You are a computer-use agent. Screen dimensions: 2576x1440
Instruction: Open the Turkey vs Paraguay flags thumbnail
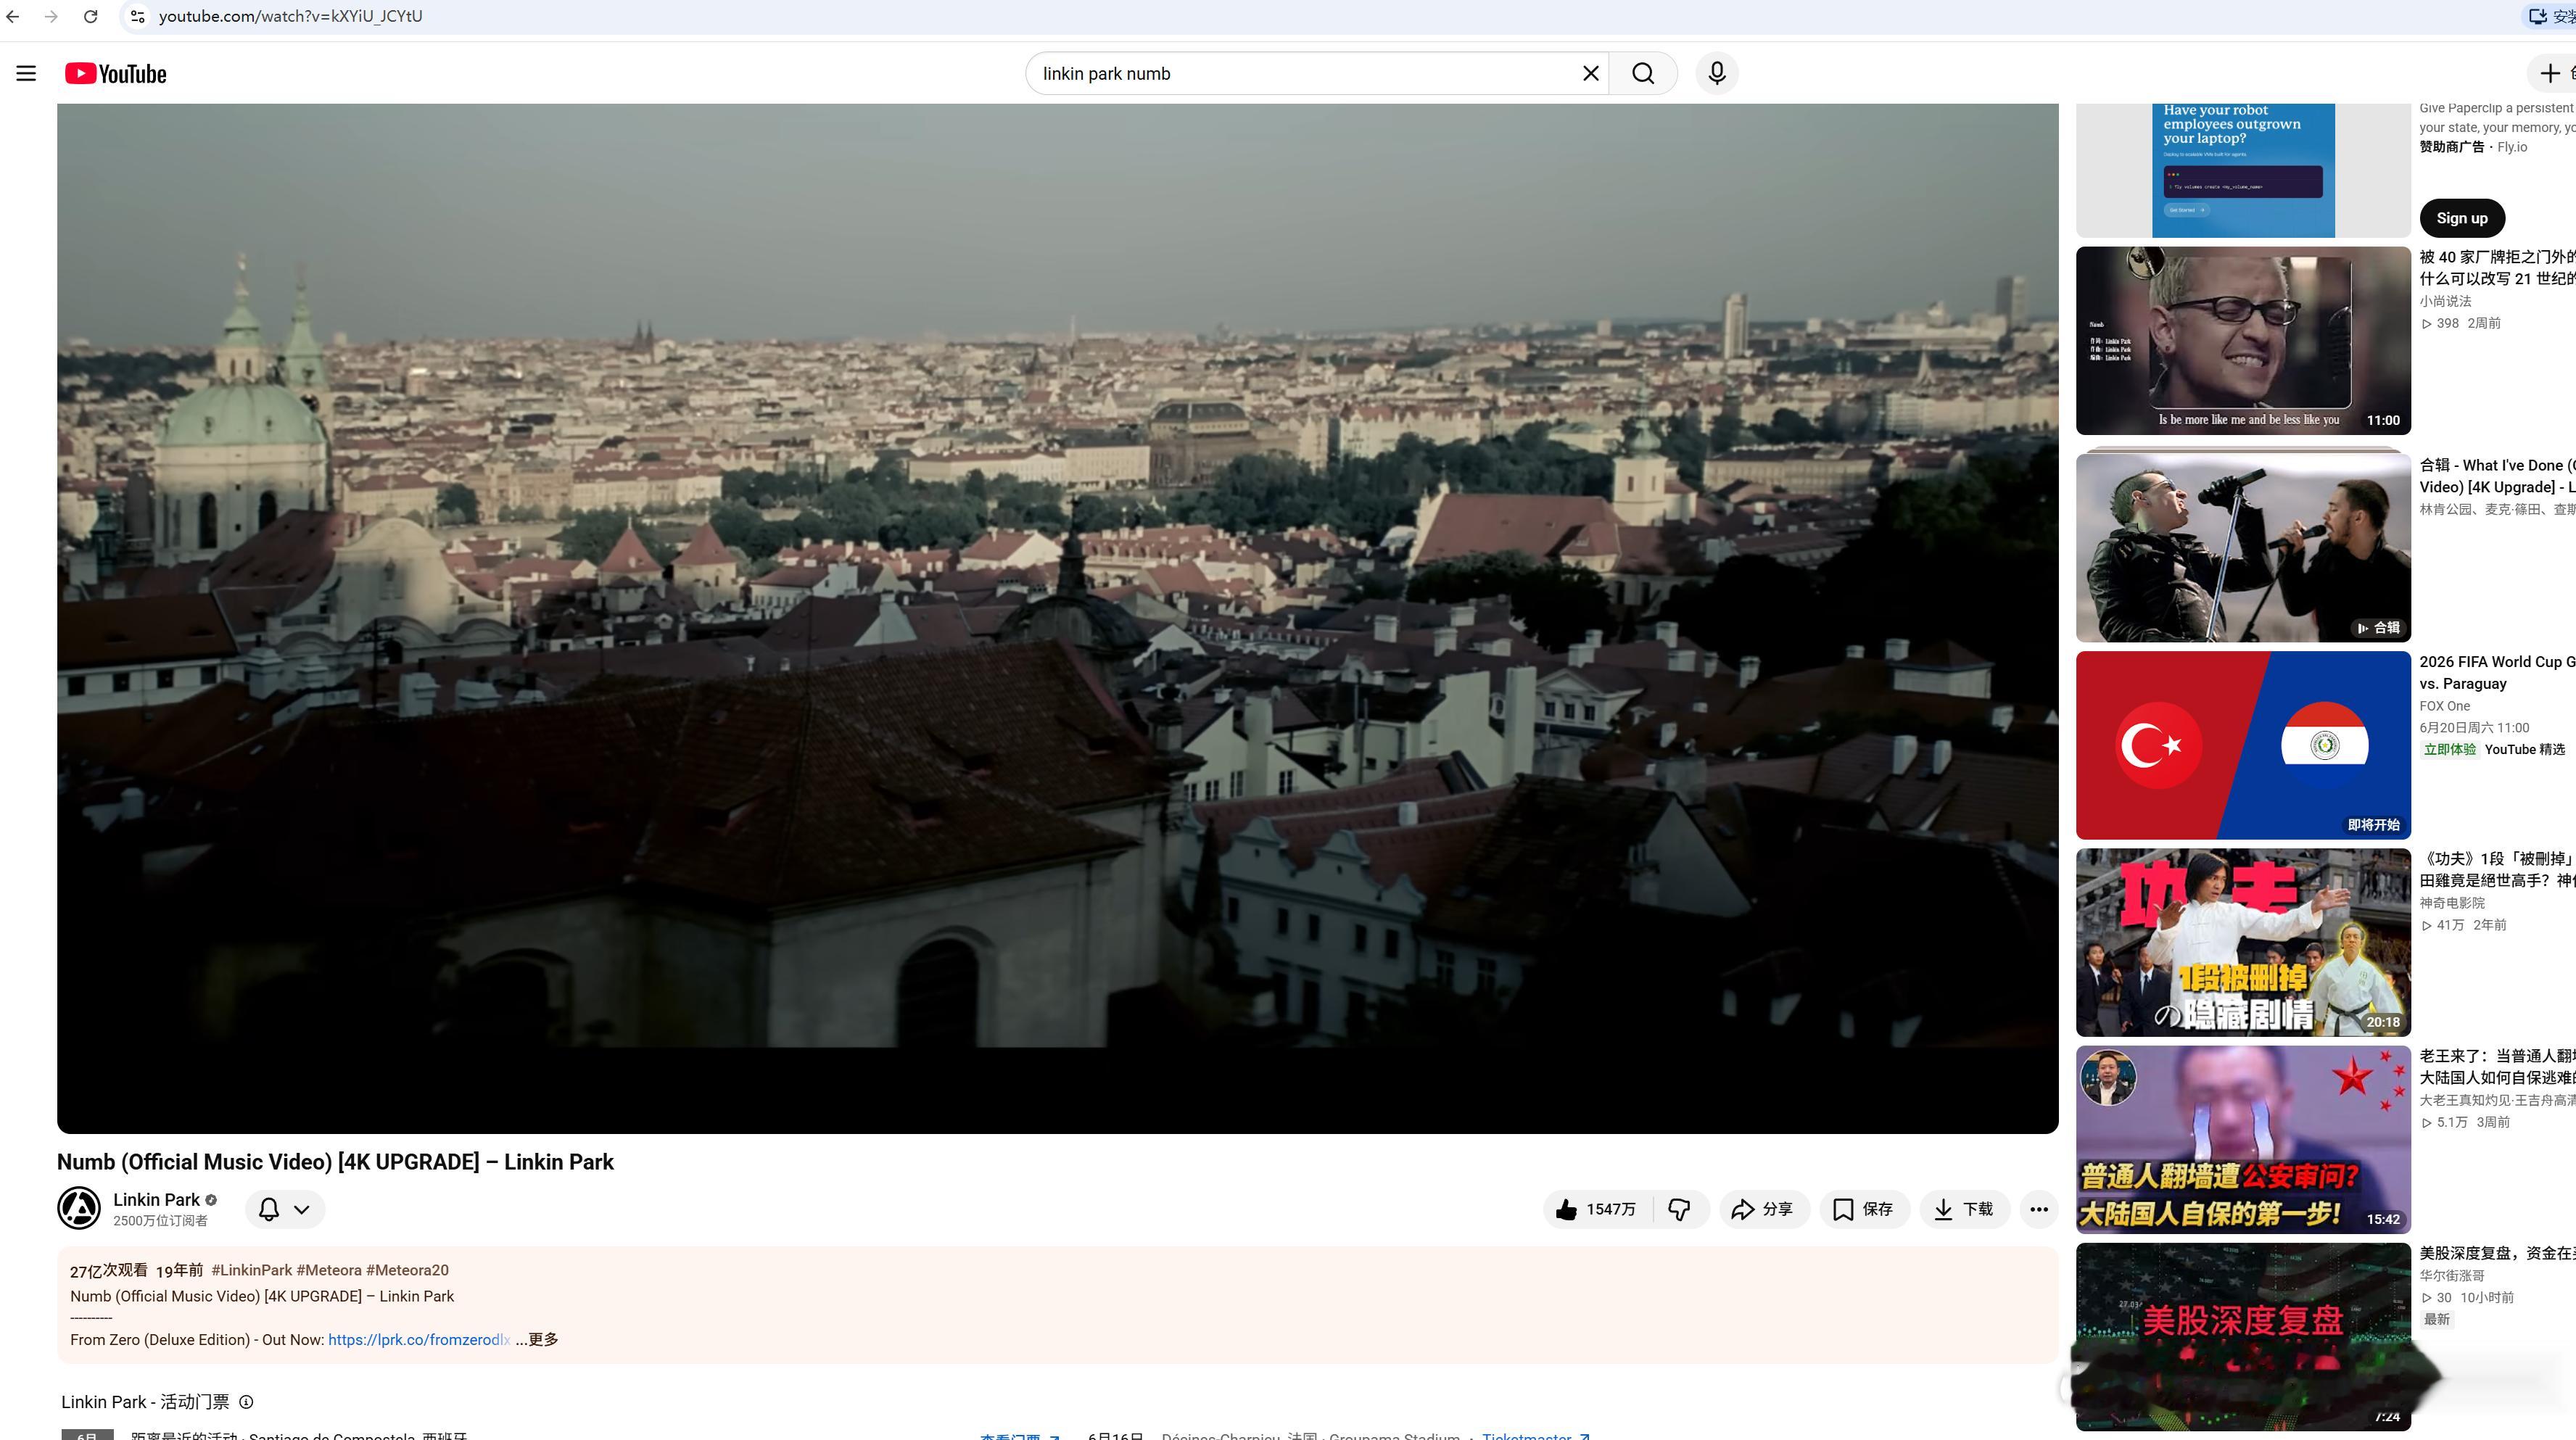coord(2243,745)
